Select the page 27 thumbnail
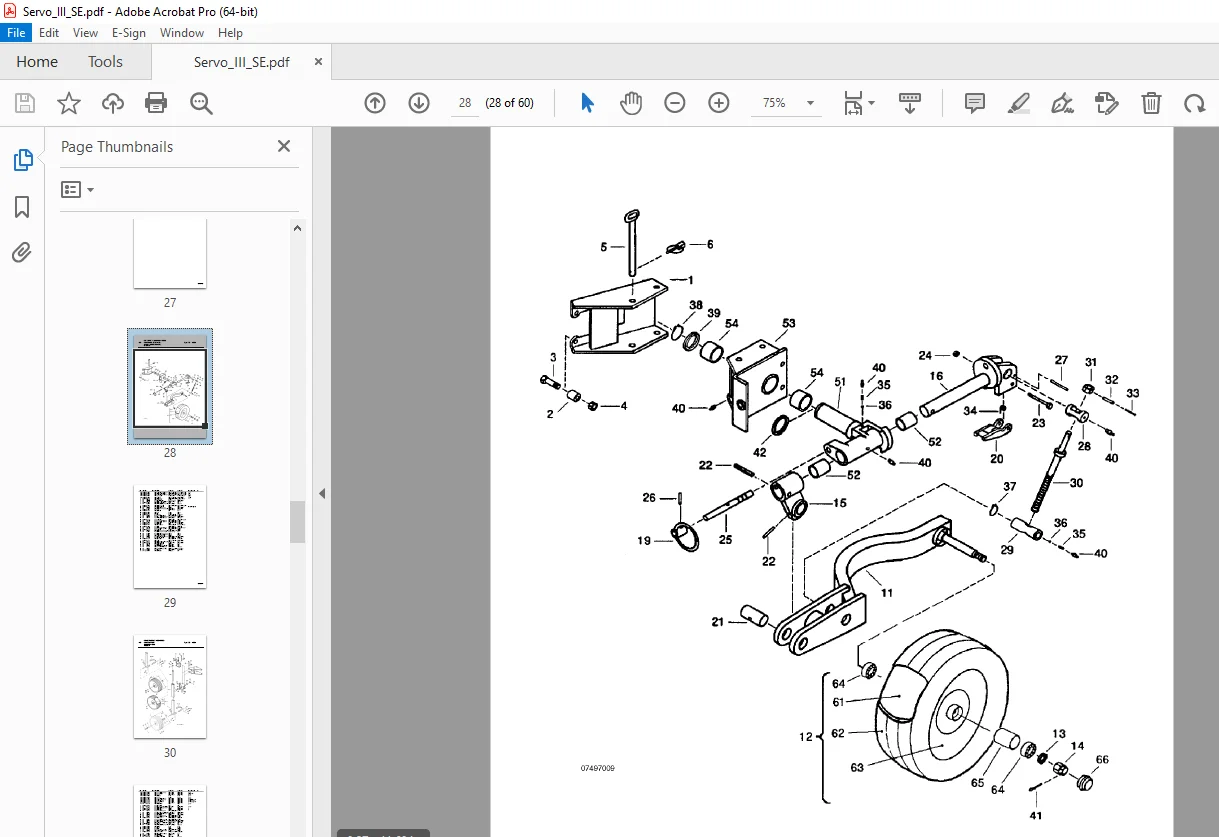 pyautogui.click(x=170, y=254)
